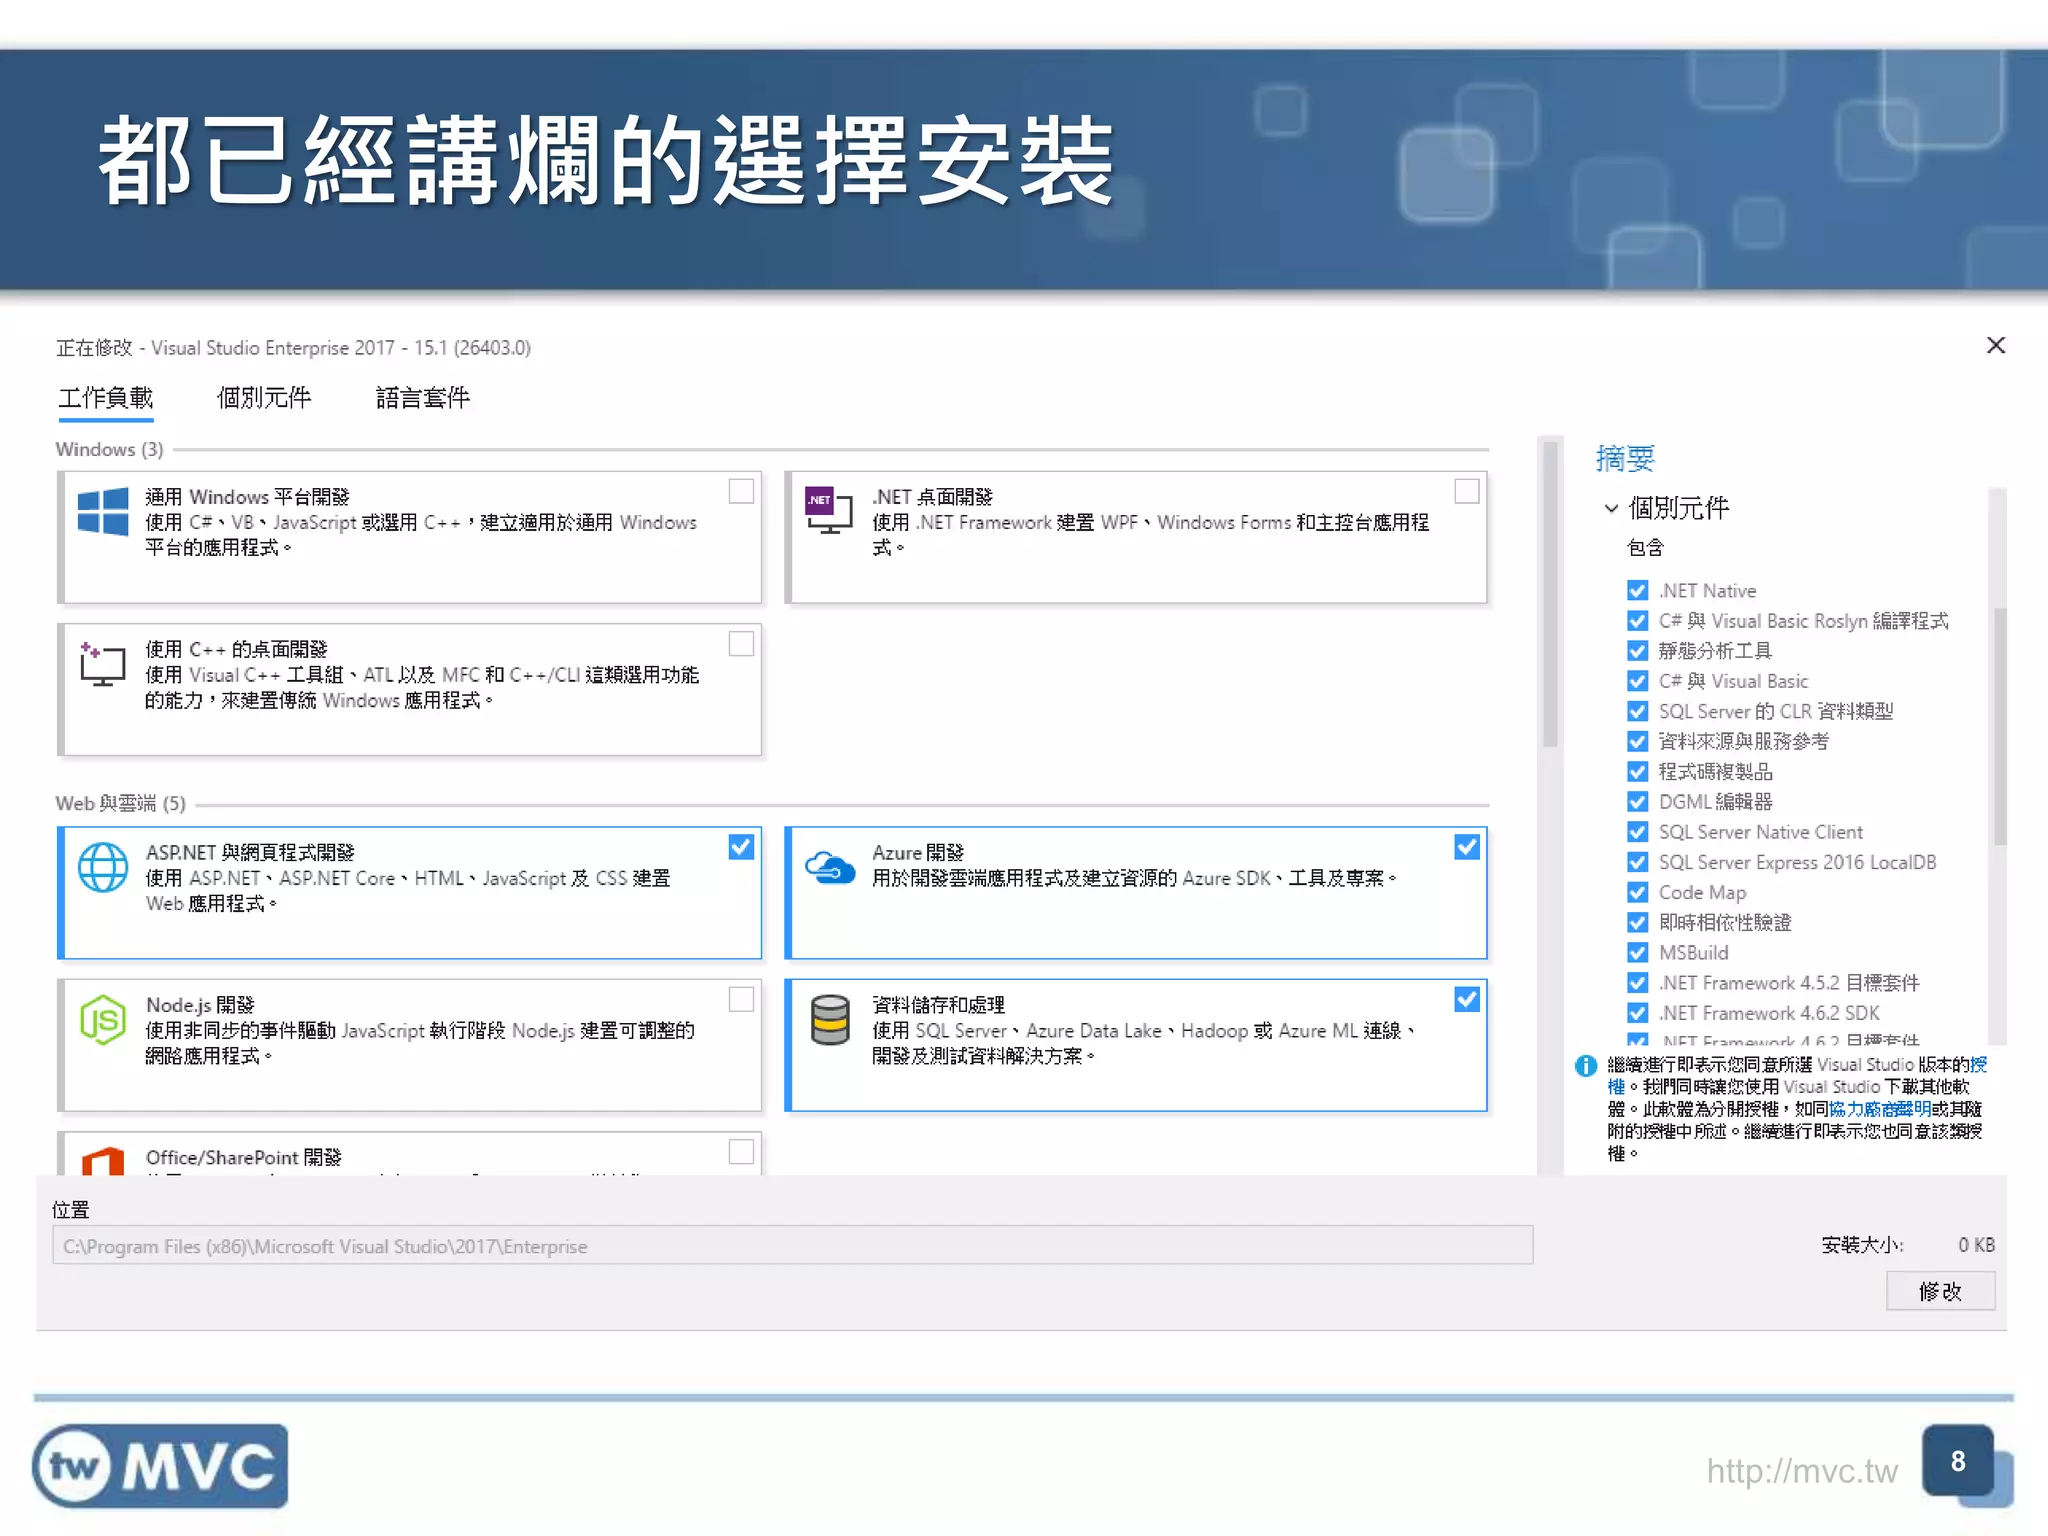This screenshot has height=1536, width=2048.
Task: Click the Azure cloud icon
Action: [x=830, y=867]
